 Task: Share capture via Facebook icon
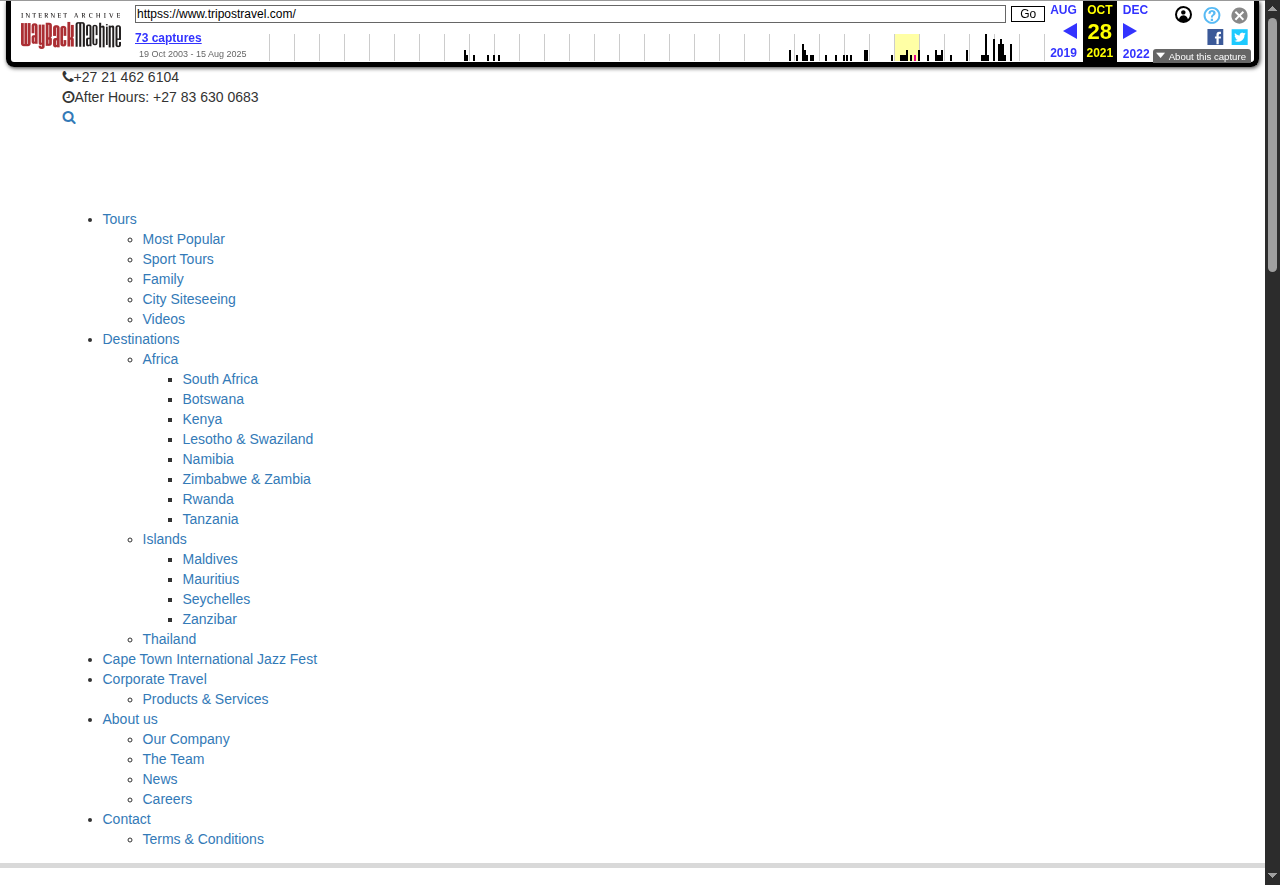pos(1215,37)
